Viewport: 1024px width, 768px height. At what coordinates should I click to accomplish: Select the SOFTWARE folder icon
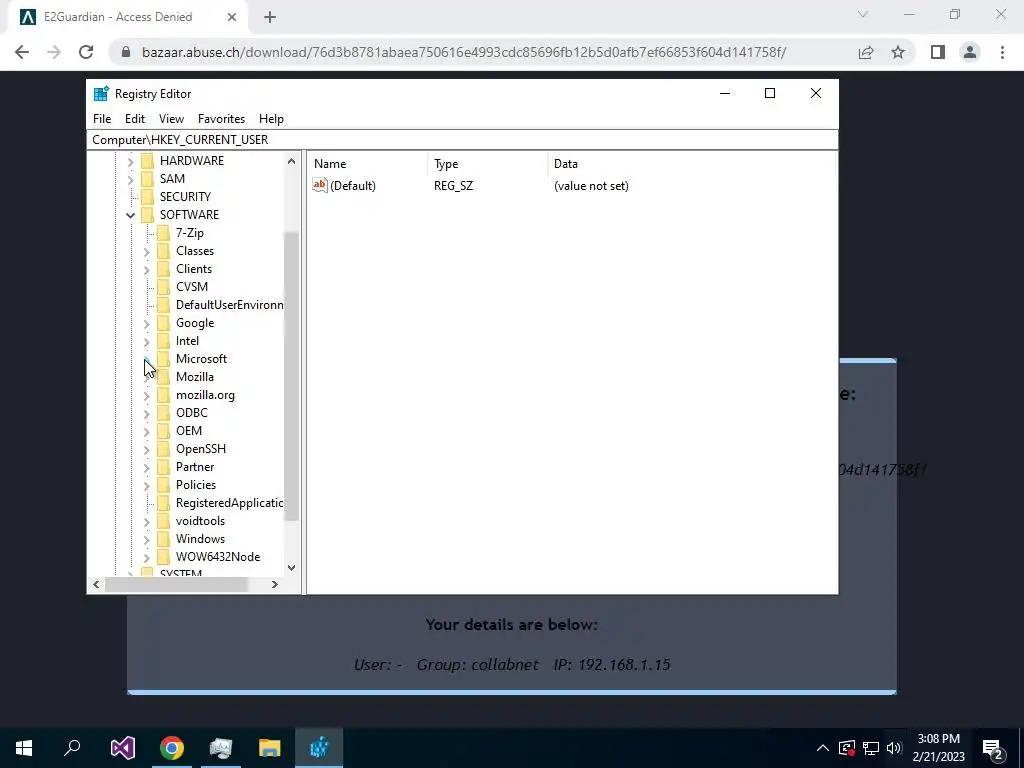click(148, 215)
